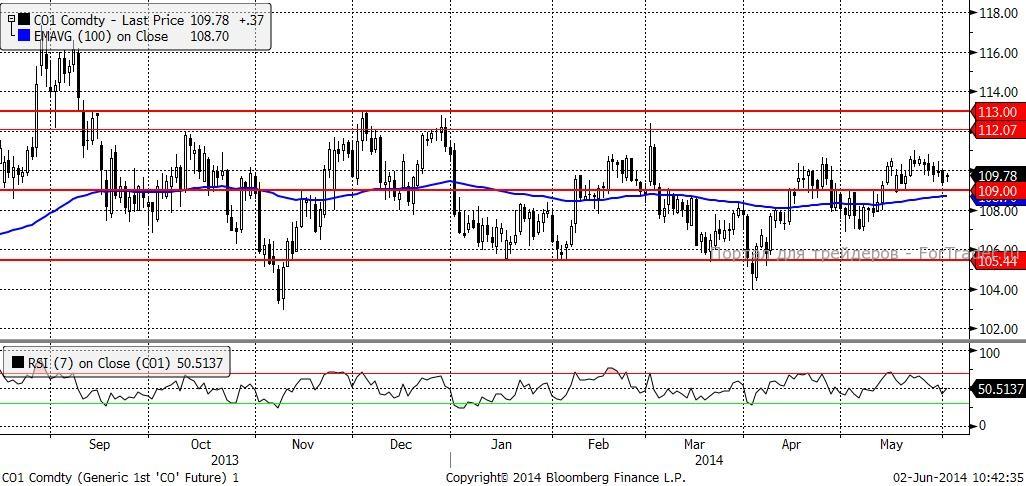Viewport: 1026px width, 486px height.
Task: Click the 50.5137 RSI value tag
Action: pyautogui.click(x=1000, y=389)
